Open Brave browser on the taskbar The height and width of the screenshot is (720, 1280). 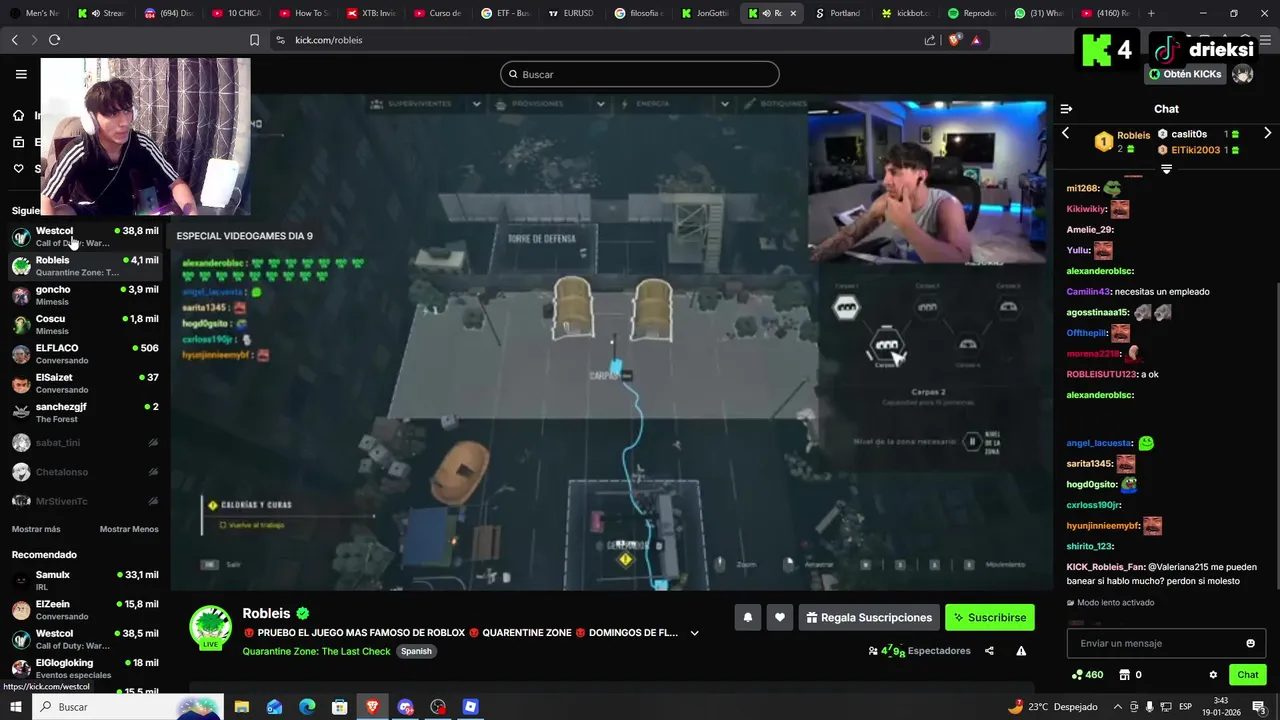372,707
